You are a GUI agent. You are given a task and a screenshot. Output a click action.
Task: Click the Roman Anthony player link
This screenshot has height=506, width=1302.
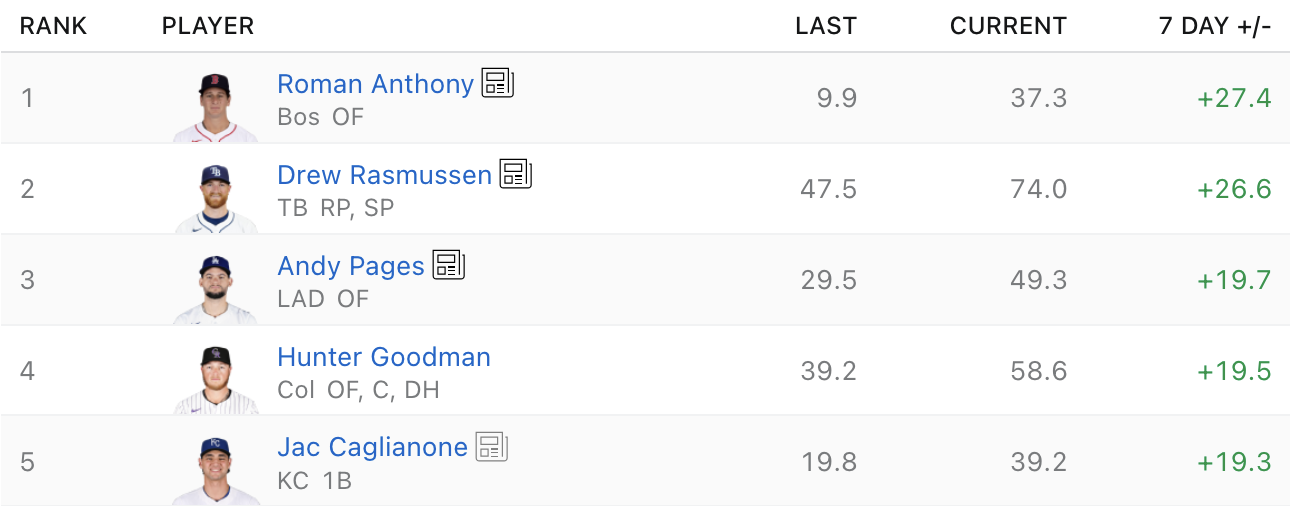point(375,84)
